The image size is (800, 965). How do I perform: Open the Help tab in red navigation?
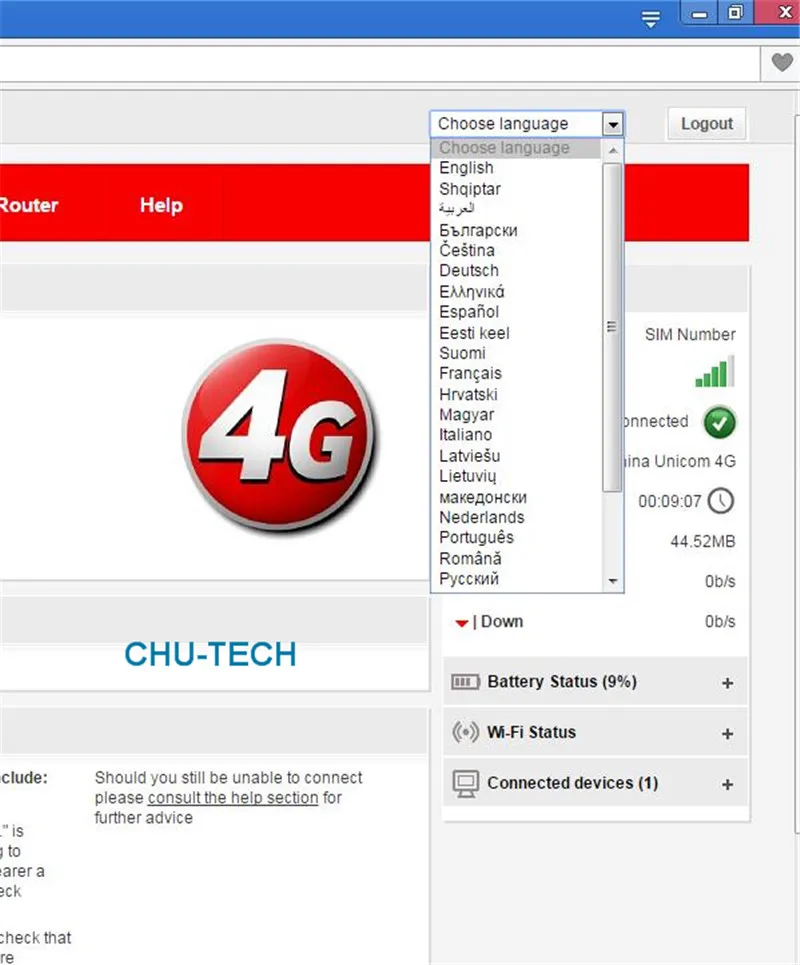click(x=161, y=205)
